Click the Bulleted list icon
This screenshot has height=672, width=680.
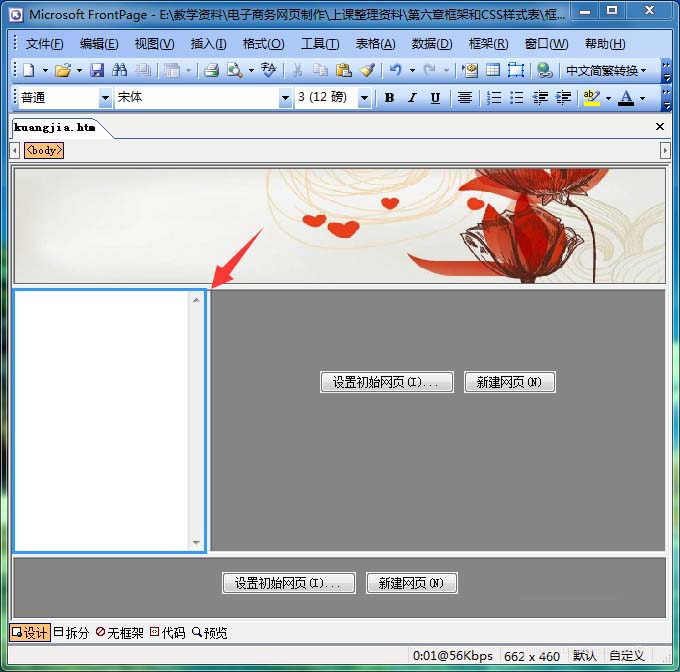point(517,98)
